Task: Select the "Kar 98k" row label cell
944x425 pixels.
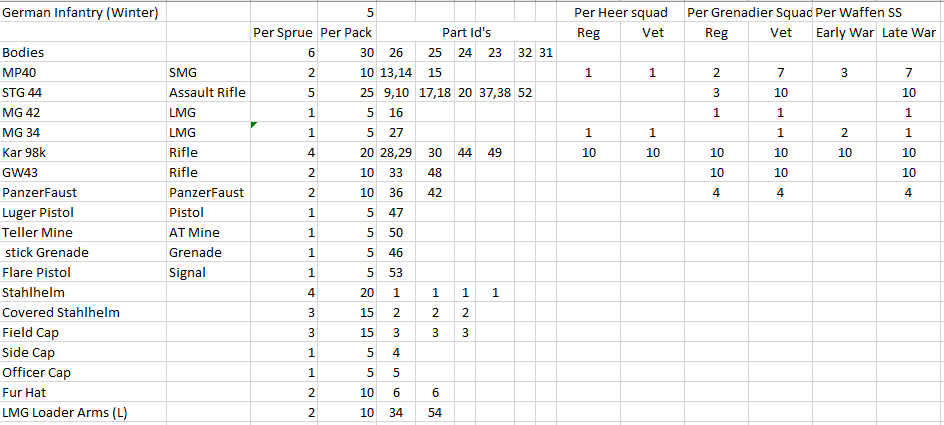Action: click(82, 152)
